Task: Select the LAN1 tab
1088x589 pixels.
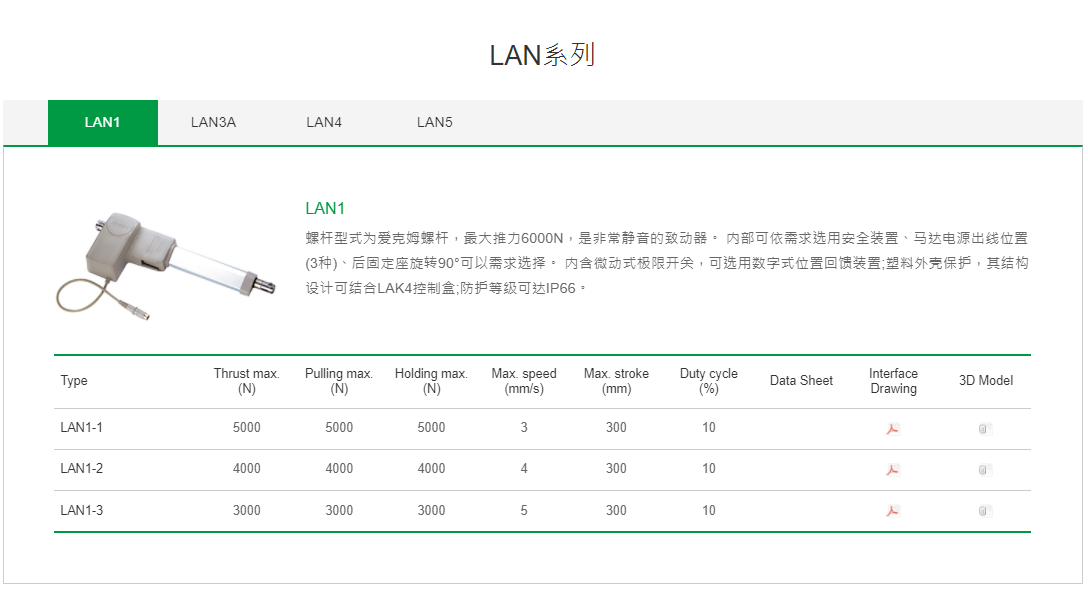Action: pos(103,123)
